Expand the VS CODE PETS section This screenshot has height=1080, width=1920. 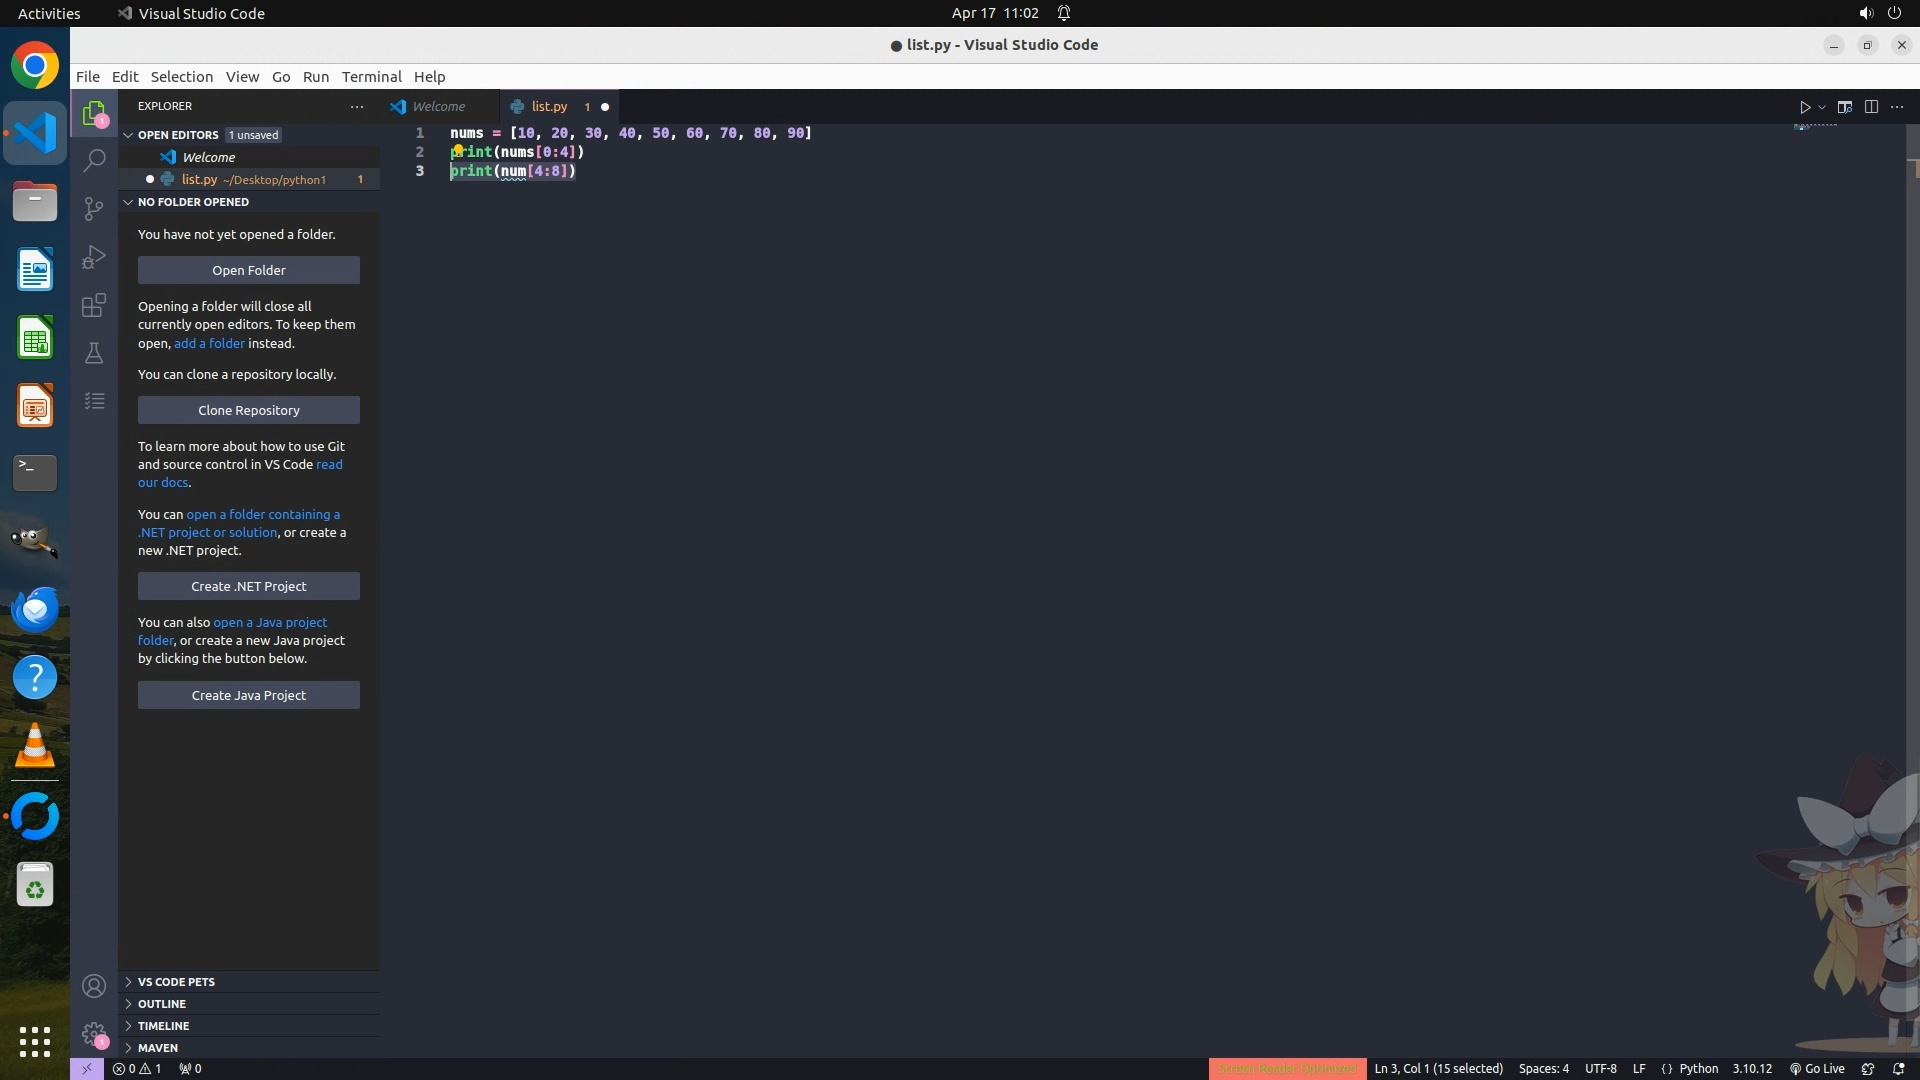[176, 982]
